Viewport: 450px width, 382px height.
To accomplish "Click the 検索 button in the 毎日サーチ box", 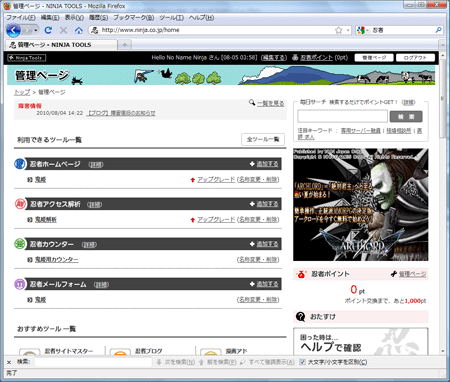I will [x=406, y=116].
